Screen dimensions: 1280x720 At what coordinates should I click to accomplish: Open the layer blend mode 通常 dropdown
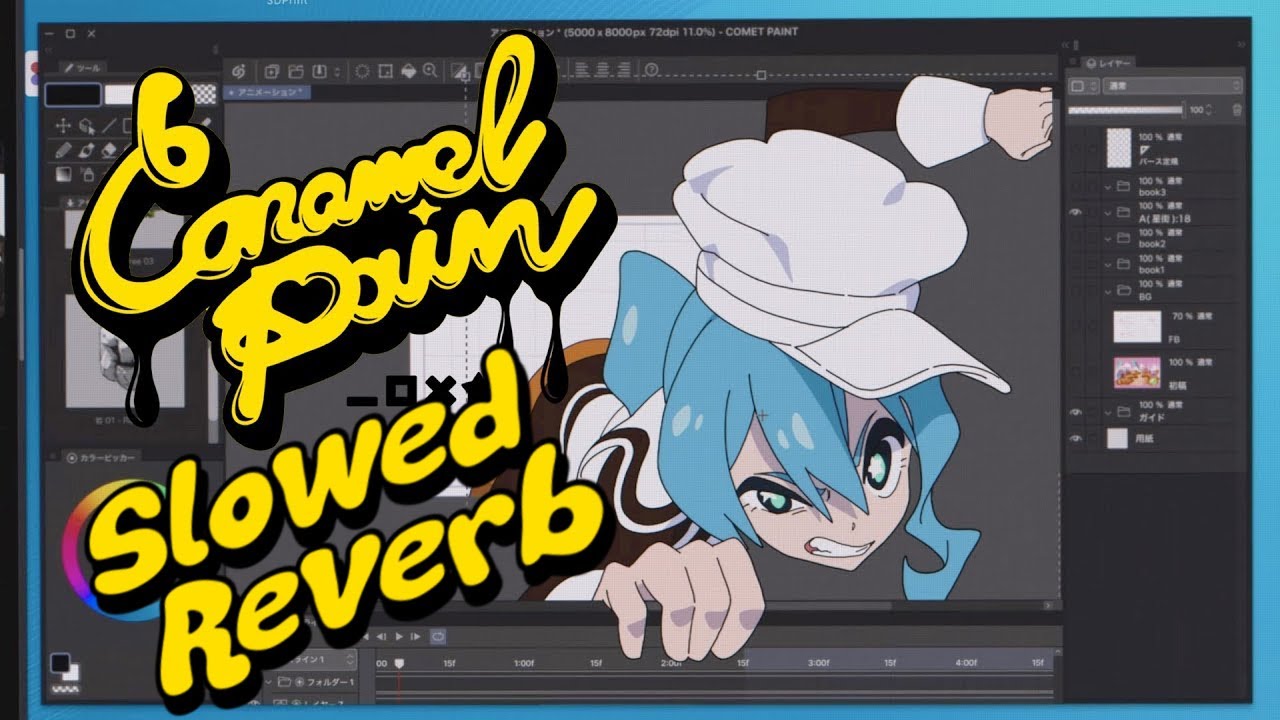(x=1174, y=87)
